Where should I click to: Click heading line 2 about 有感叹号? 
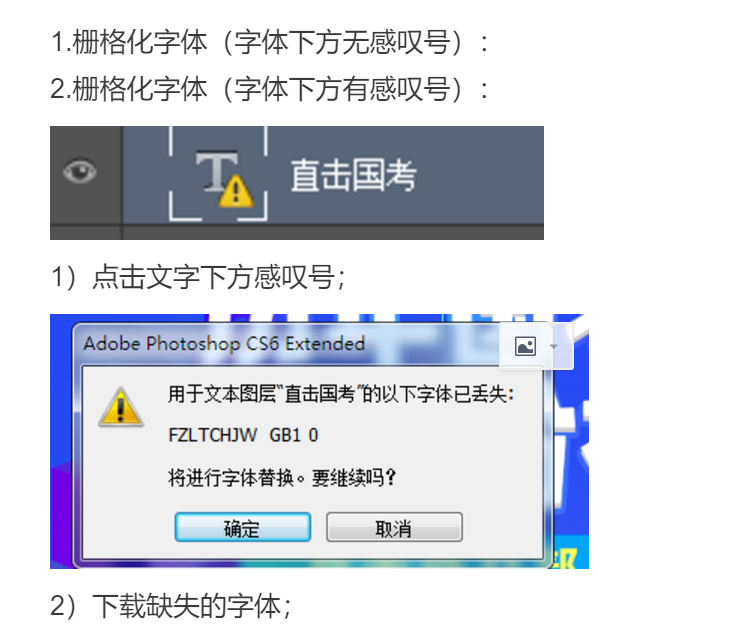(270, 89)
